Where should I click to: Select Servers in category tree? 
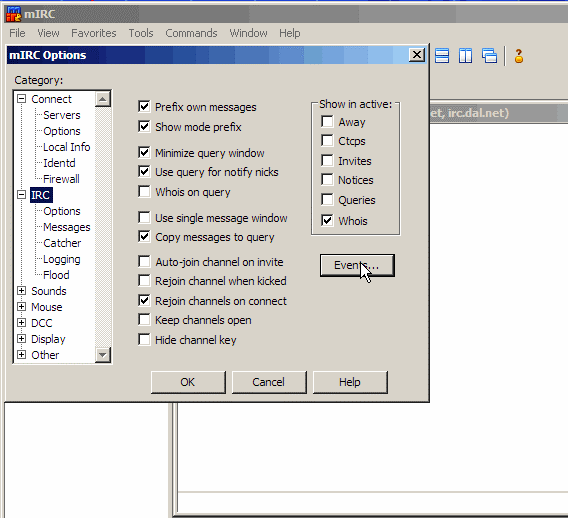(62, 115)
